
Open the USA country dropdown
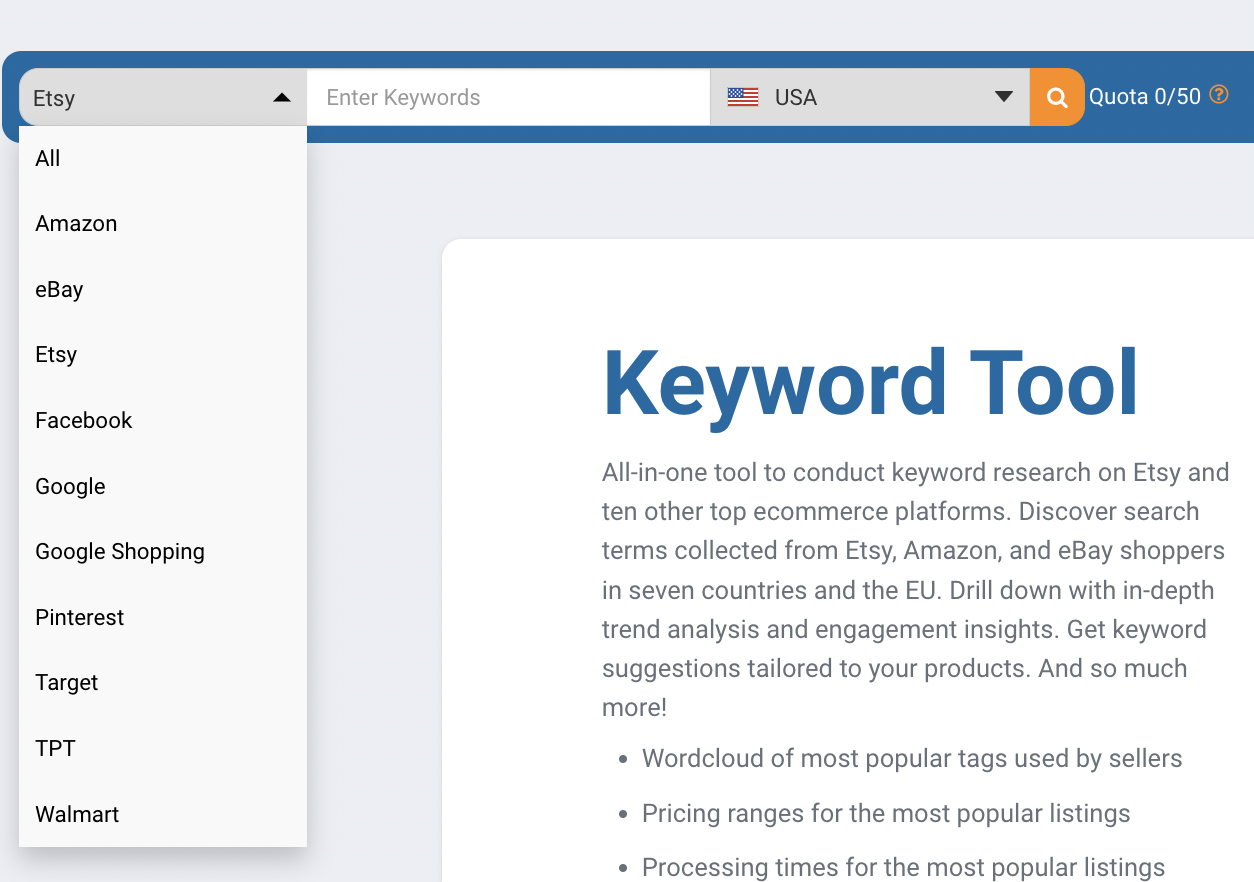coord(870,97)
